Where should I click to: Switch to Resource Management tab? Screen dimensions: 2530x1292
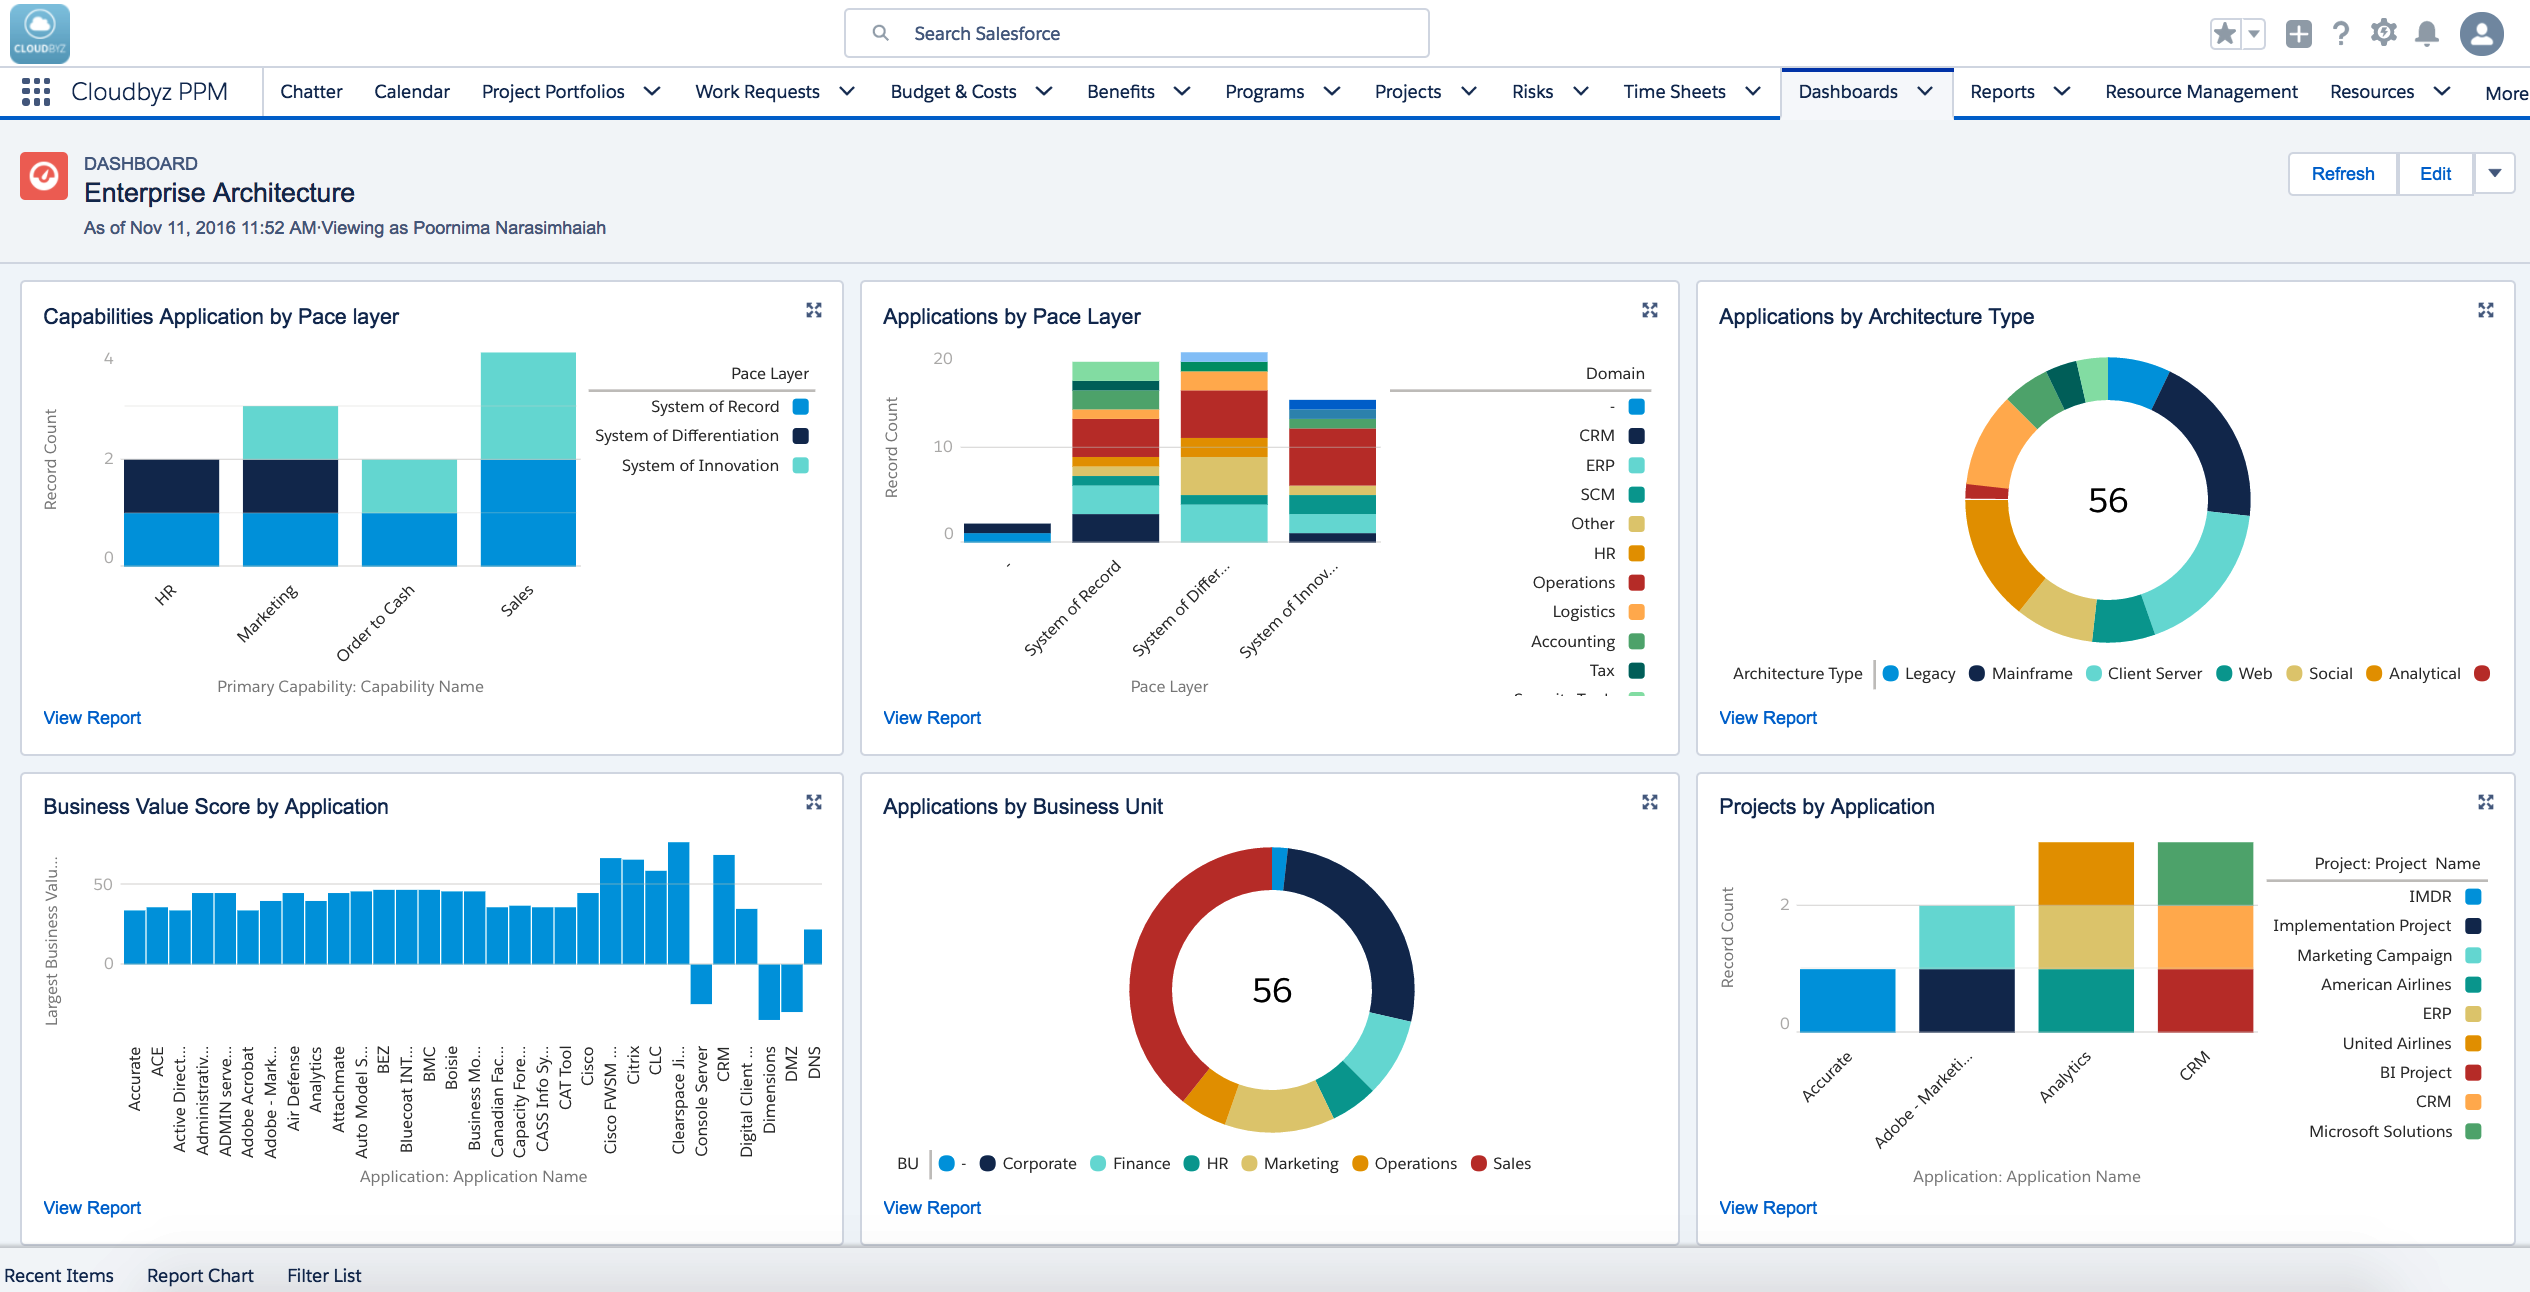pyautogui.click(x=2201, y=92)
